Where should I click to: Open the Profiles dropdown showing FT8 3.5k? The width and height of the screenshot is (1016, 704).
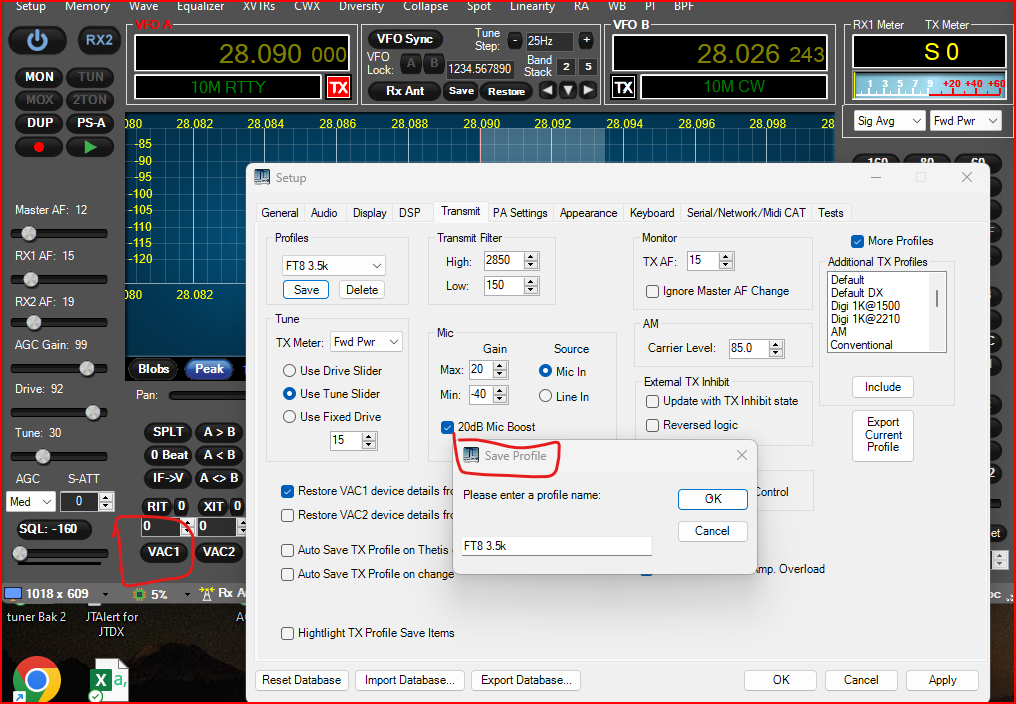tap(333, 266)
